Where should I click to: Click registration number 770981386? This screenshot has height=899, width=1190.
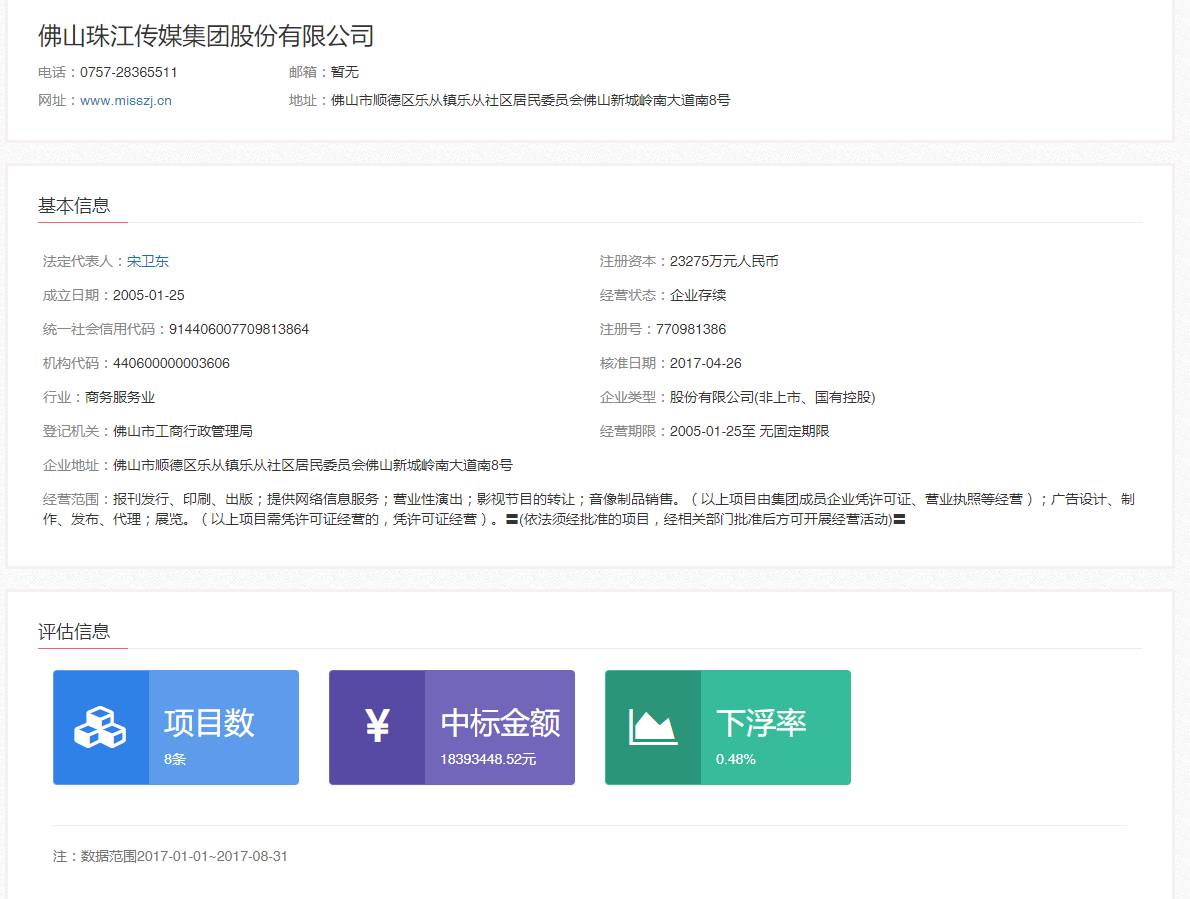click(x=691, y=329)
